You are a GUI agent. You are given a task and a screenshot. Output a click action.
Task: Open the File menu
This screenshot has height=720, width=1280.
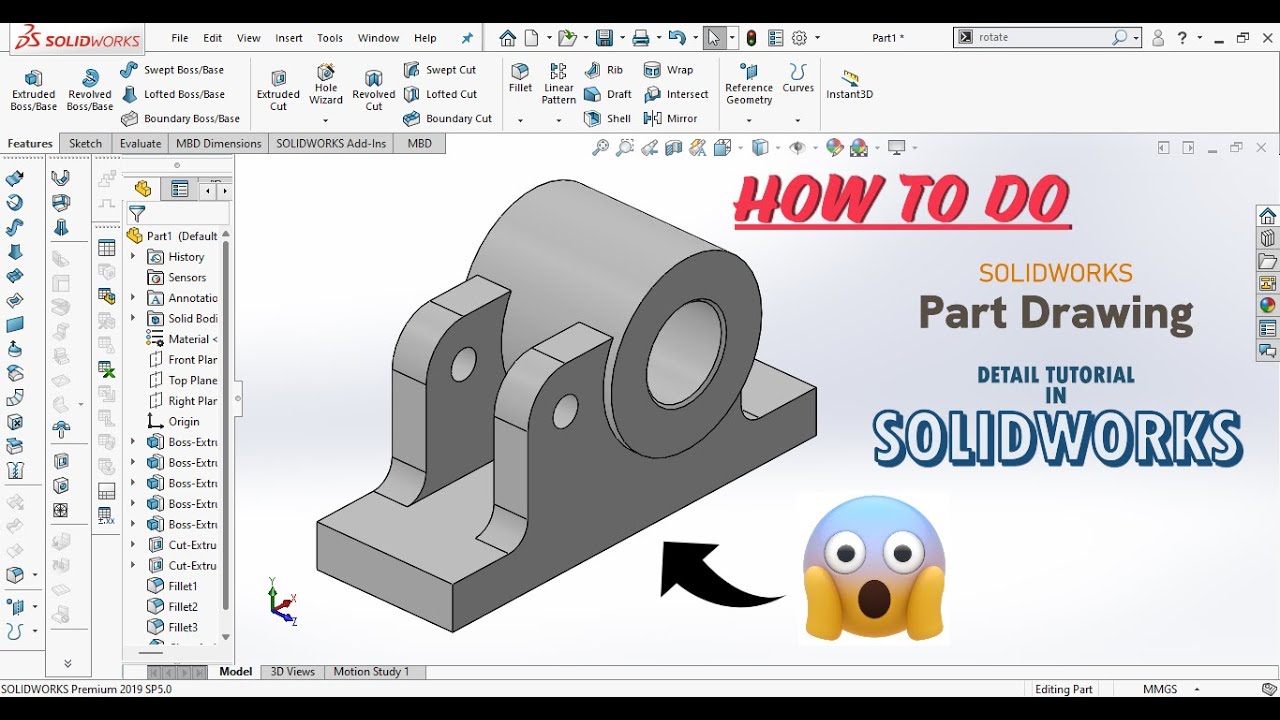point(180,38)
